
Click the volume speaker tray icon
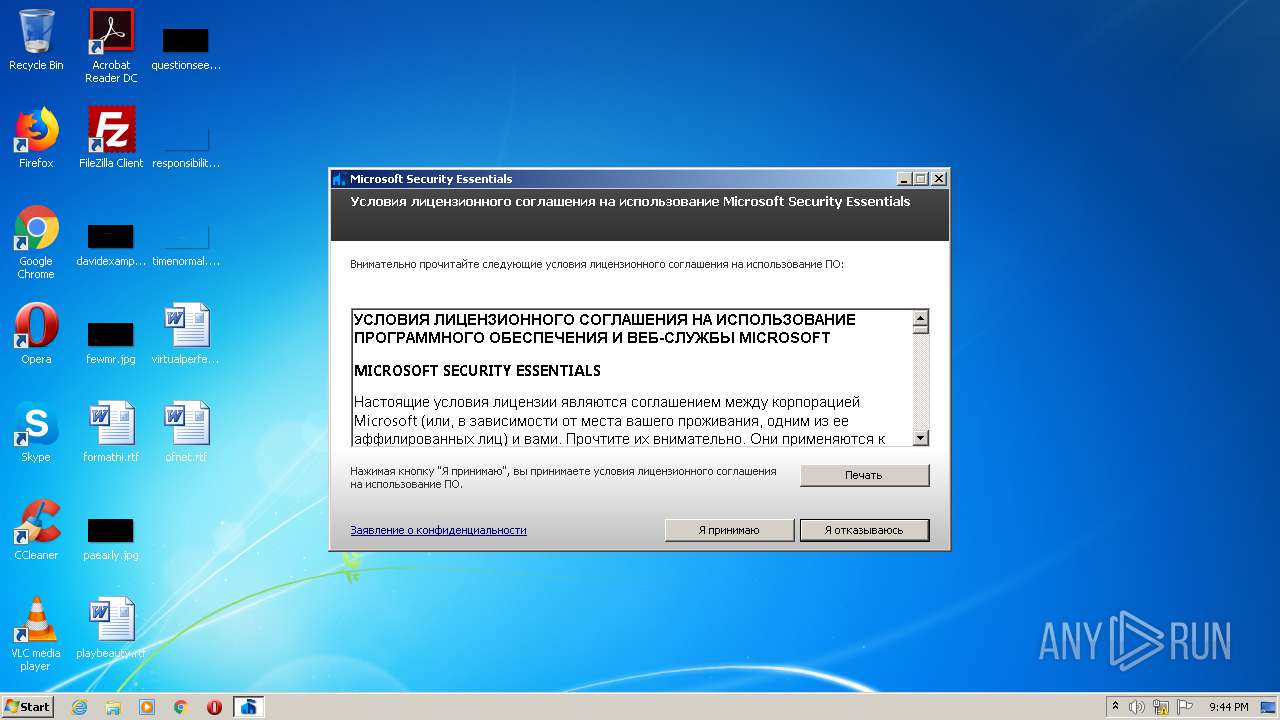(x=1137, y=707)
